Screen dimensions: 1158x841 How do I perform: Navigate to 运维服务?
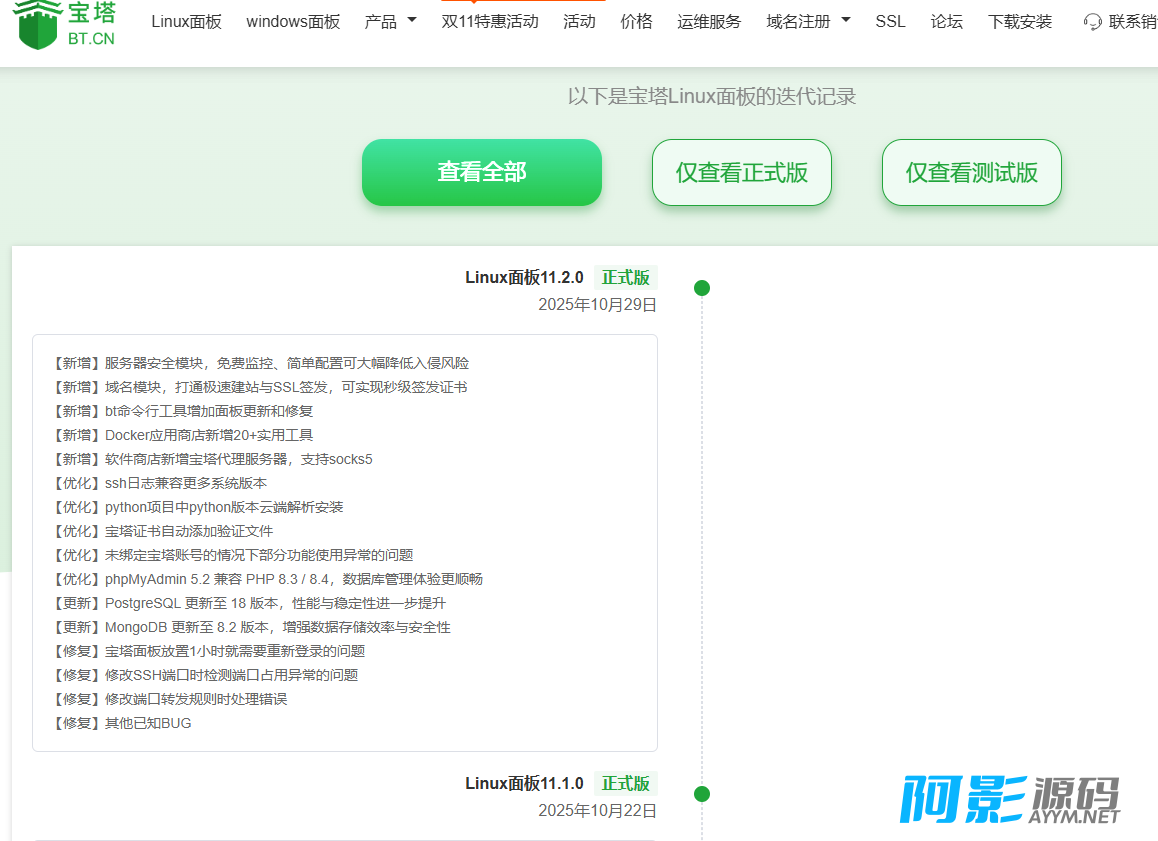(x=709, y=21)
